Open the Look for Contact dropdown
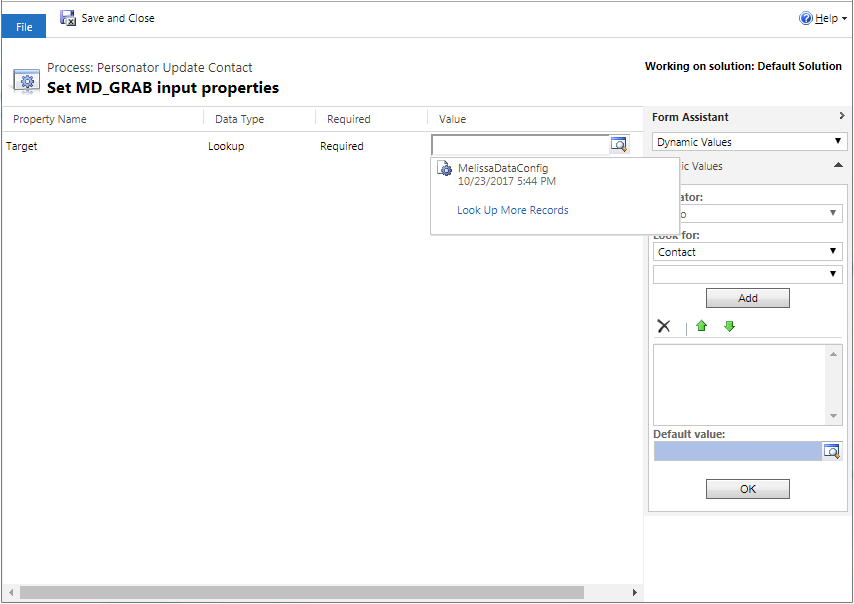This screenshot has height=604, width=854. pyautogui.click(x=747, y=252)
